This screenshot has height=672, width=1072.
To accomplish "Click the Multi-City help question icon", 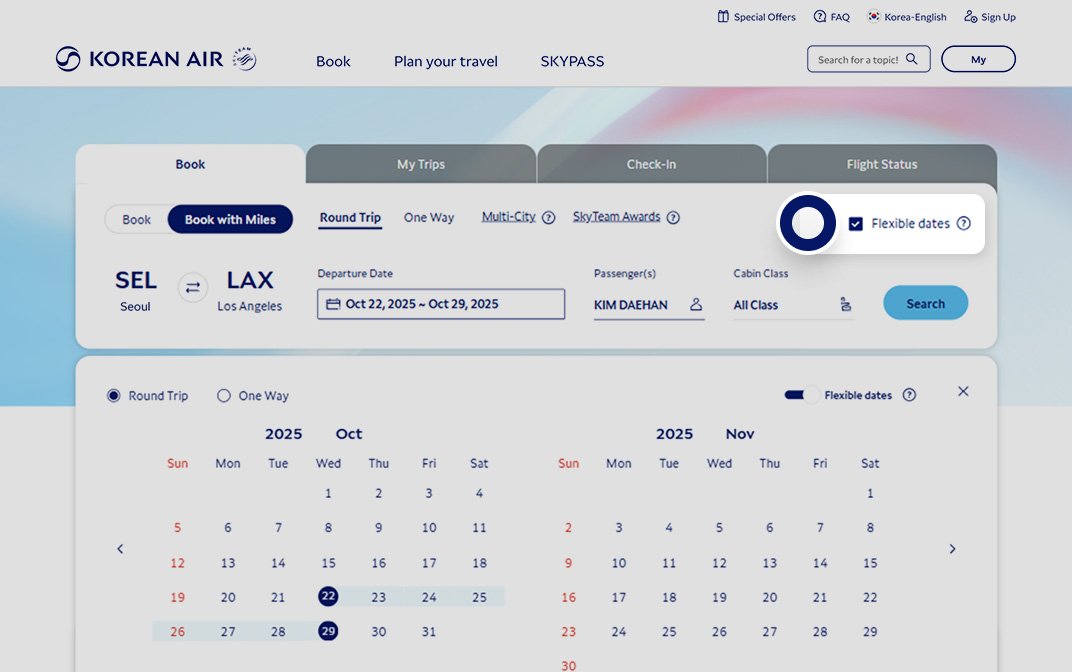I will 548,217.
